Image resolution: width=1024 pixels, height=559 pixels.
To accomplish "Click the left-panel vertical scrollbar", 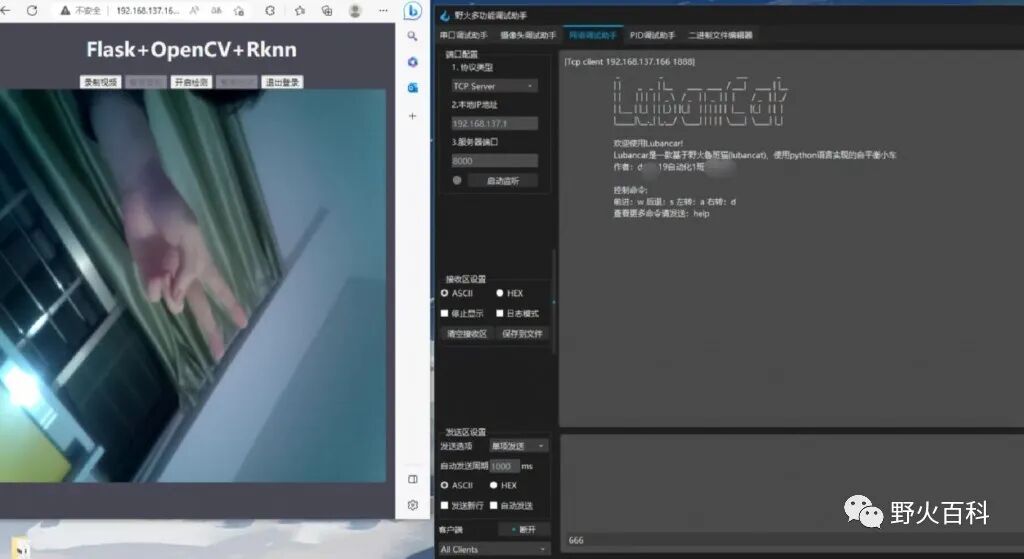I will (554, 302).
